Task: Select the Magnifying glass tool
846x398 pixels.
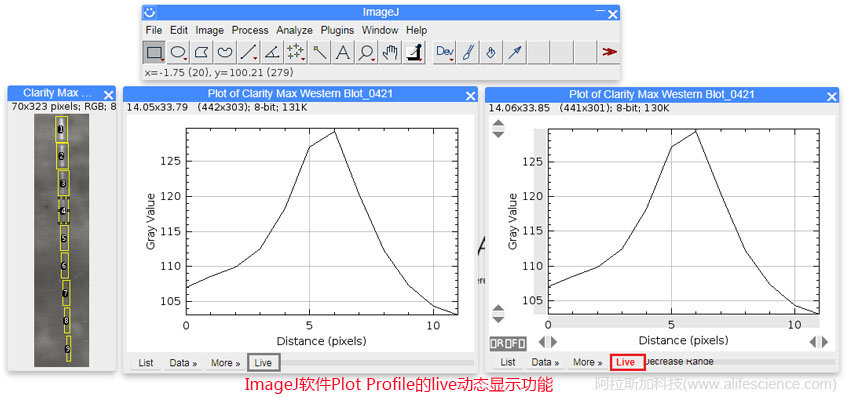Action: pyautogui.click(x=366, y=52)
